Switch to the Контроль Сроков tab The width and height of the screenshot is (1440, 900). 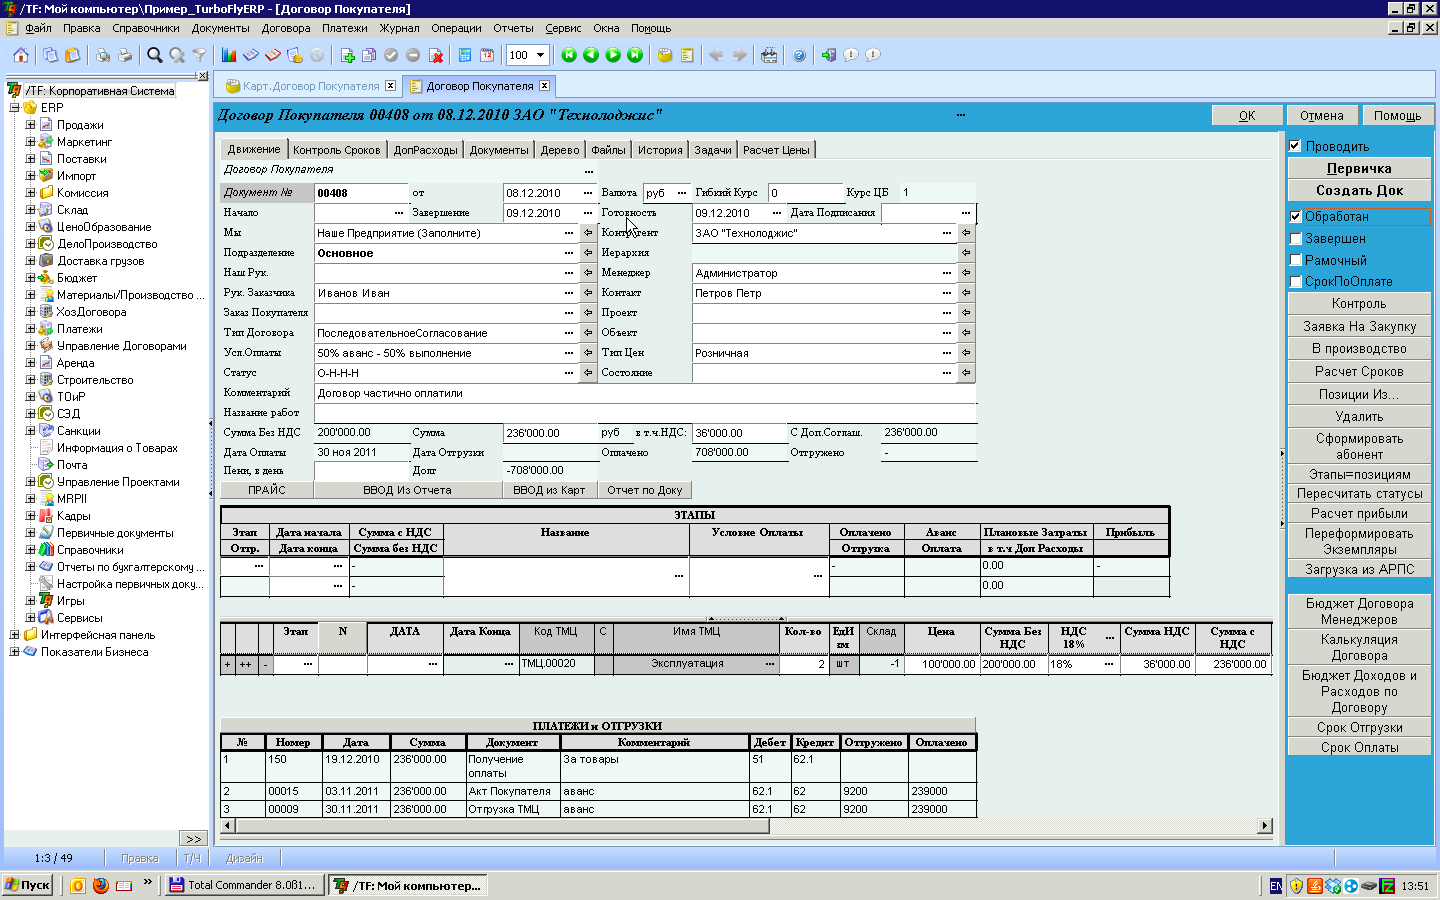click(x=336, y=150)
